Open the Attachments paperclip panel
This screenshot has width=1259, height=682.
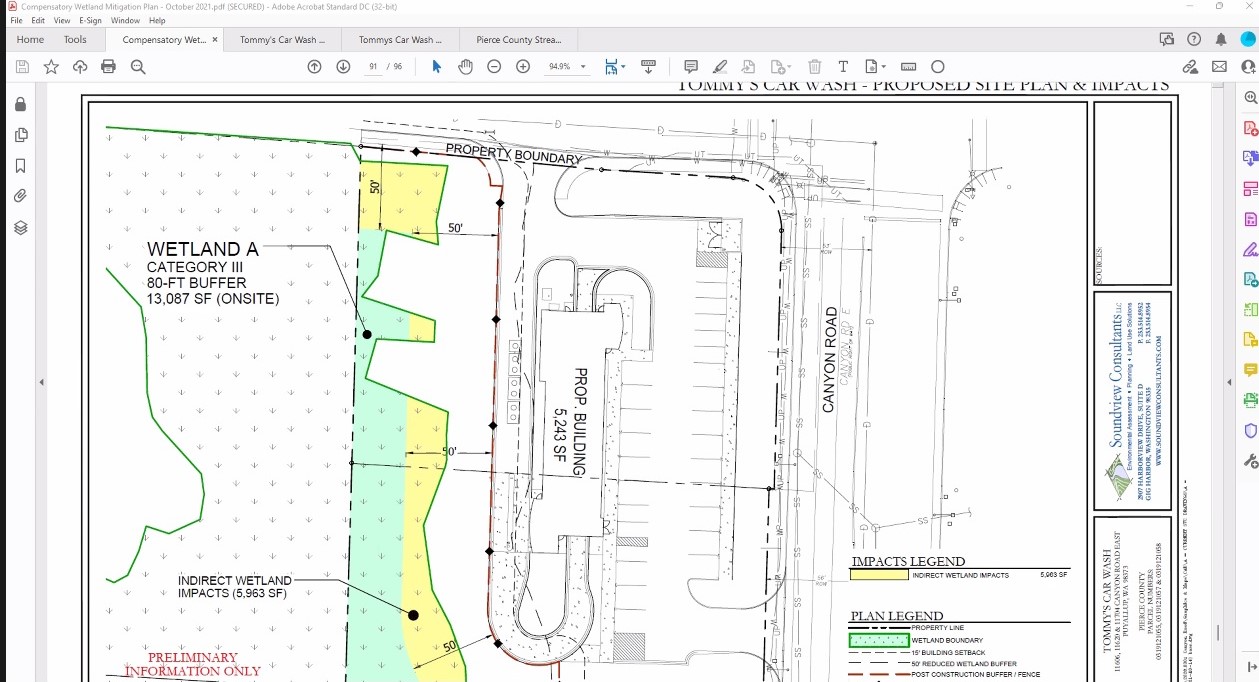[20, 197]
